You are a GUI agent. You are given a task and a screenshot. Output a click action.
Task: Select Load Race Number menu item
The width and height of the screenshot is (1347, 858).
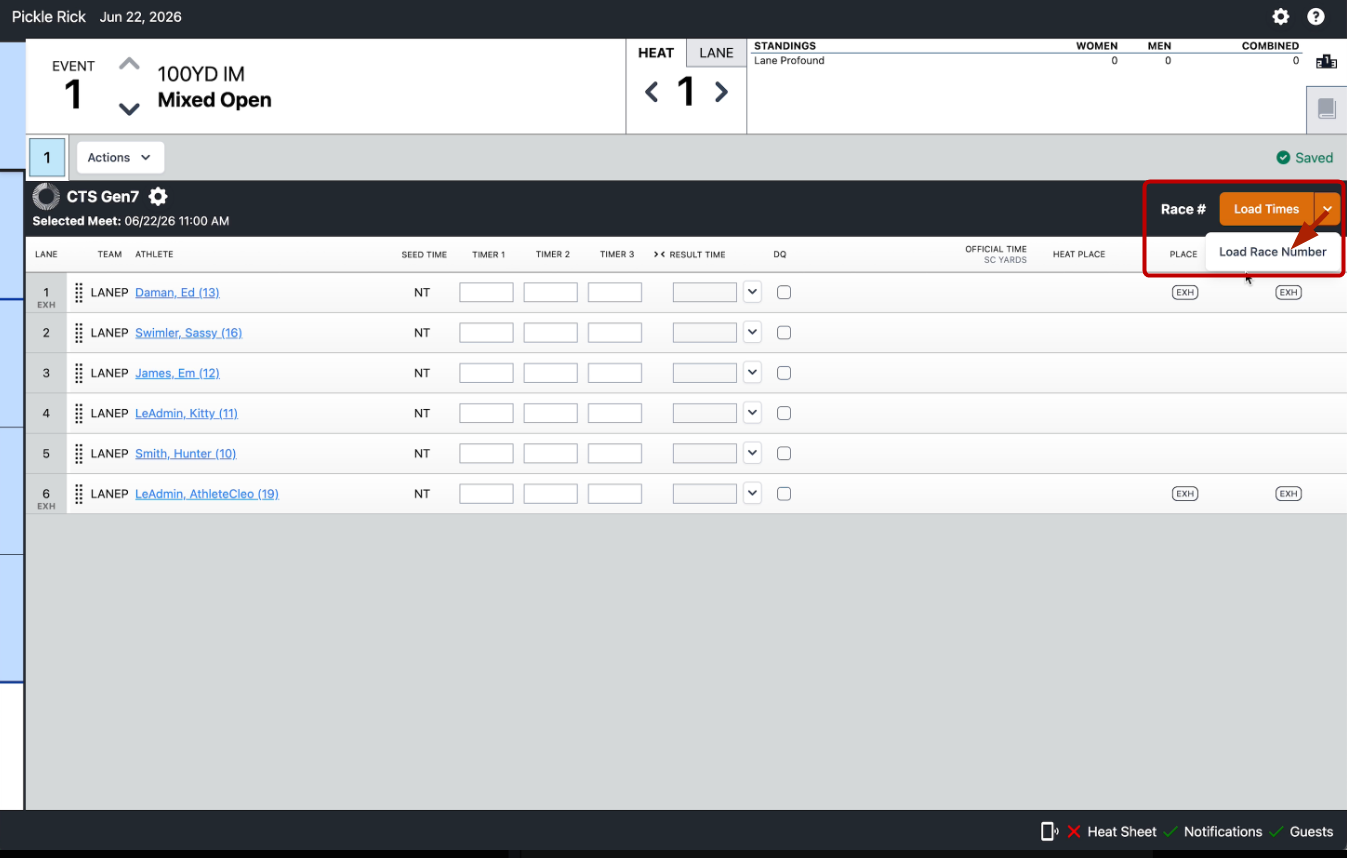tap(1272, 252)
